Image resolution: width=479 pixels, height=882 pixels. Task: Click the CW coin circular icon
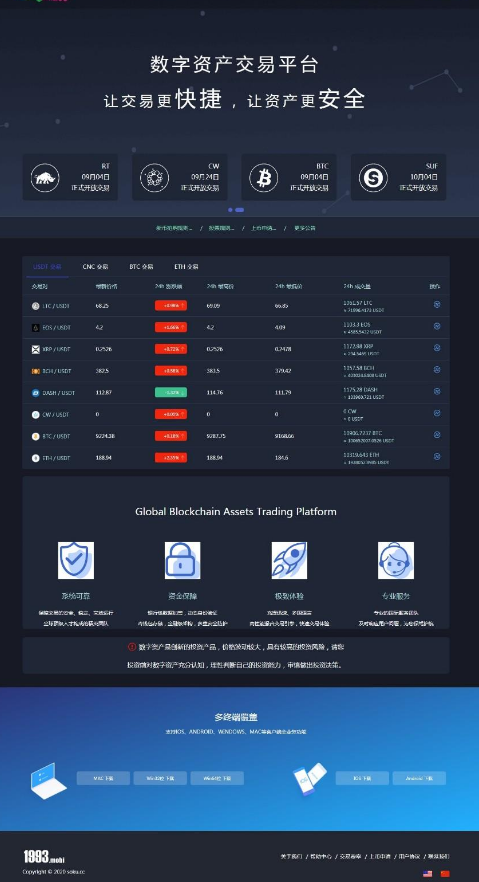(154, 178)
